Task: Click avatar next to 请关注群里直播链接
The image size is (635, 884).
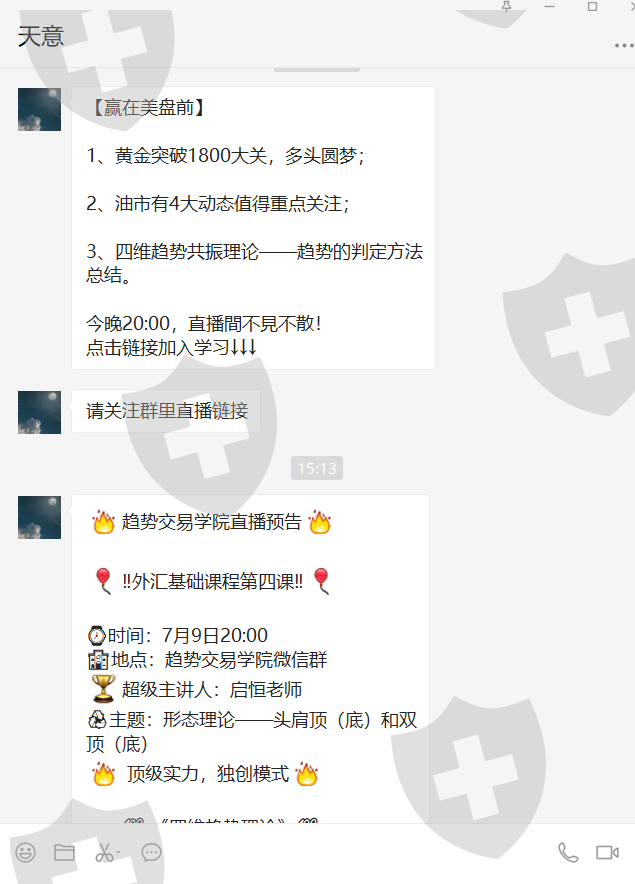Action: point(39,412)
